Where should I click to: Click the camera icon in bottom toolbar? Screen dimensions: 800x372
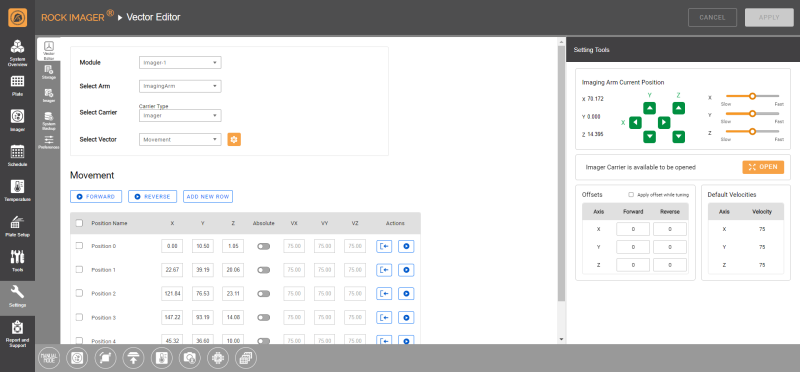[190, 358]
